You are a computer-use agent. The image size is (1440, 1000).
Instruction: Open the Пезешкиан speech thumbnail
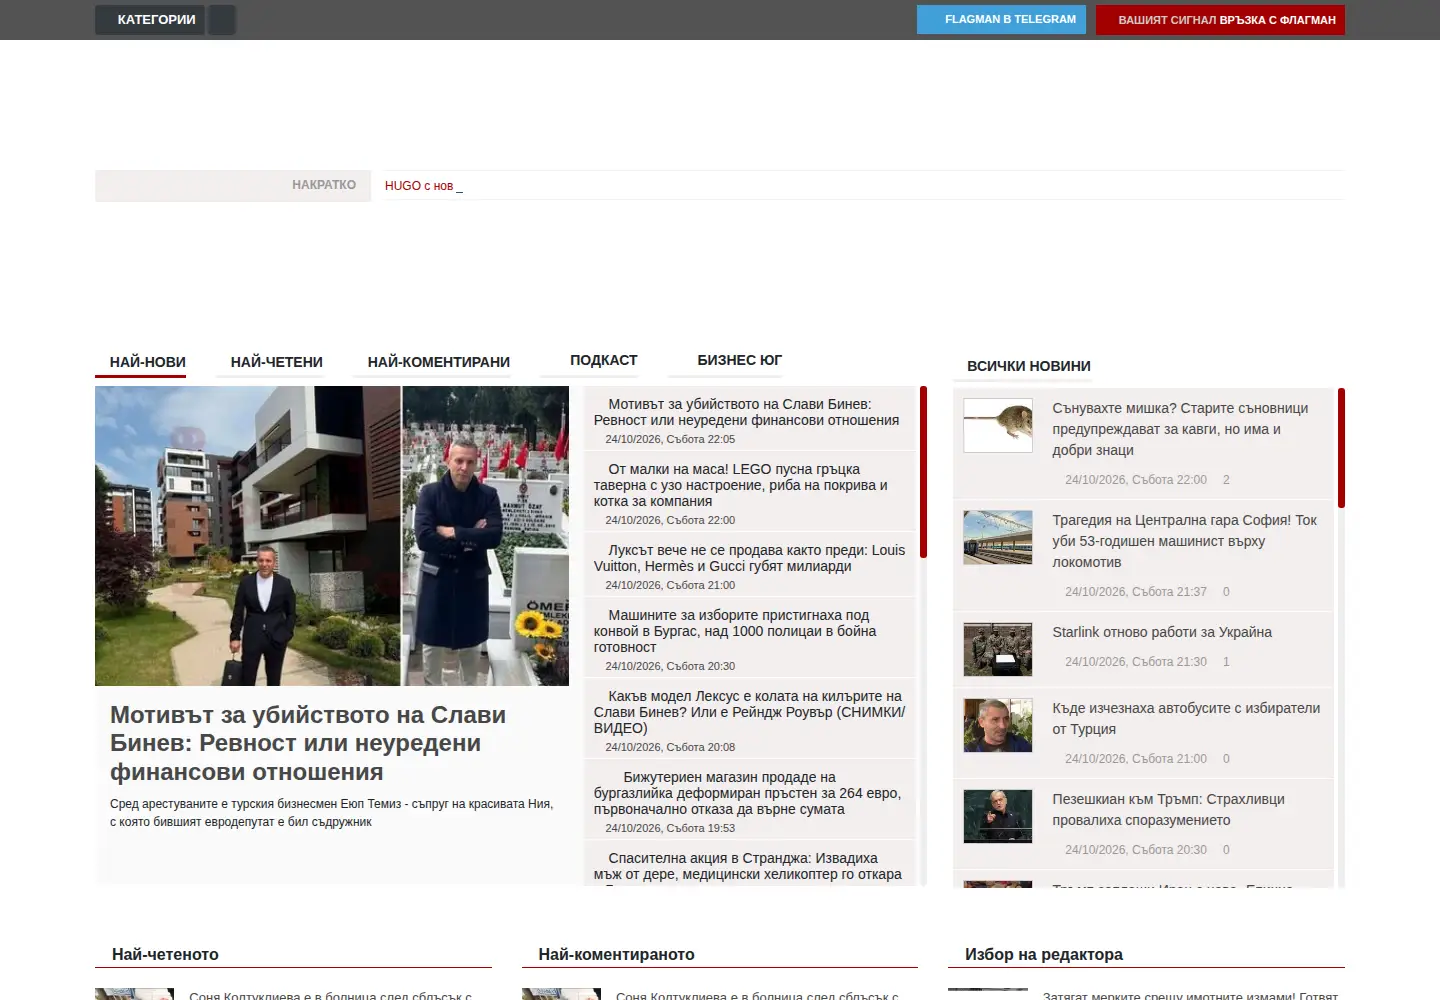pos(998,816)
